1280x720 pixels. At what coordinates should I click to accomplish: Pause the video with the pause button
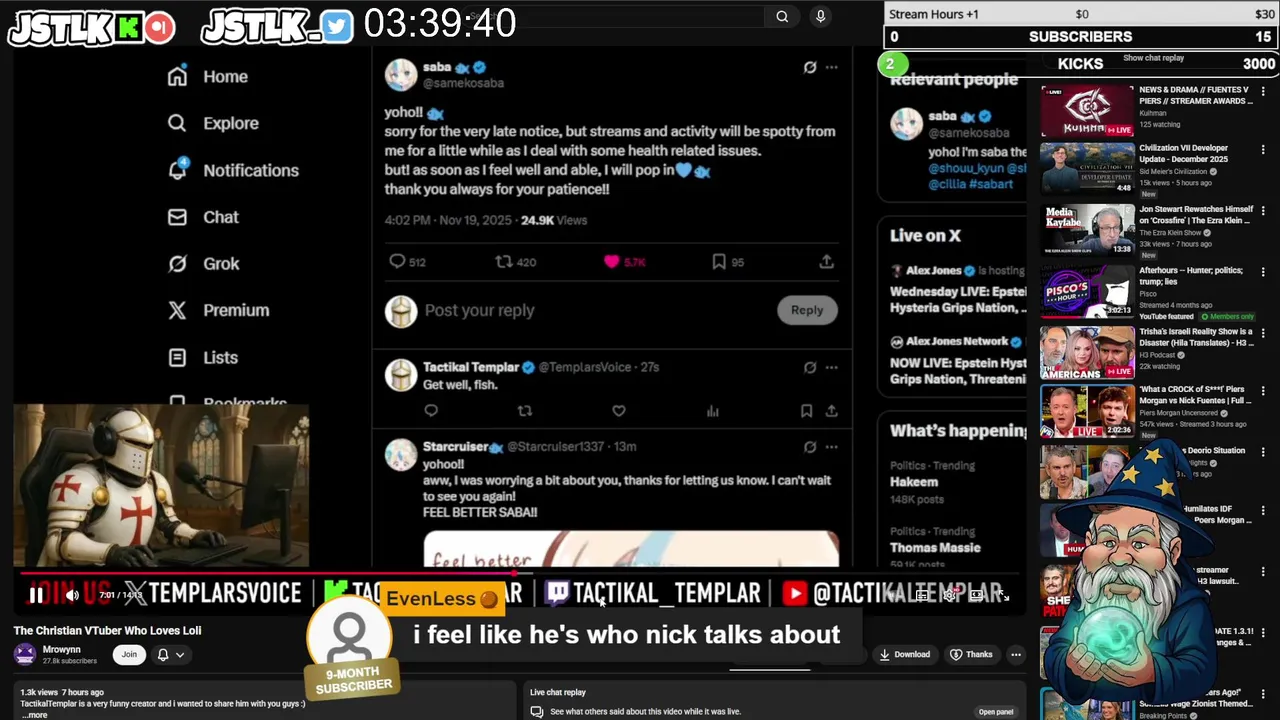36,595
